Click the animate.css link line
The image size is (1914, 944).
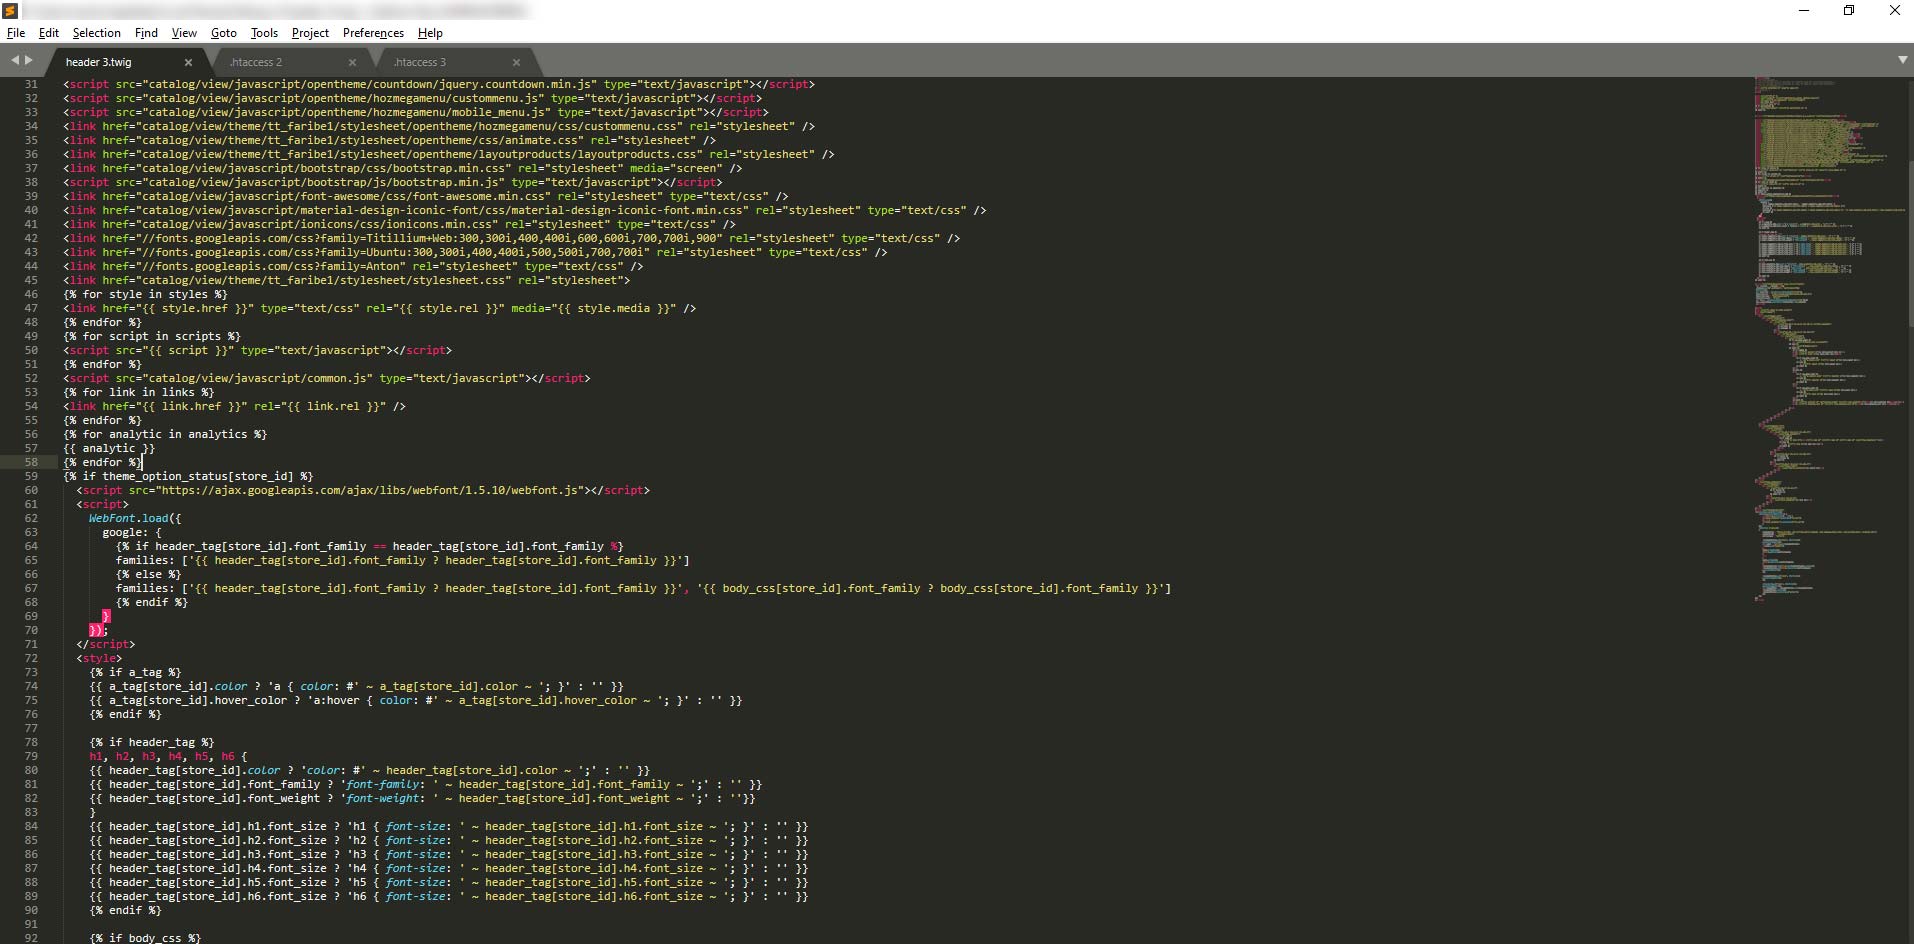[390, 140]
